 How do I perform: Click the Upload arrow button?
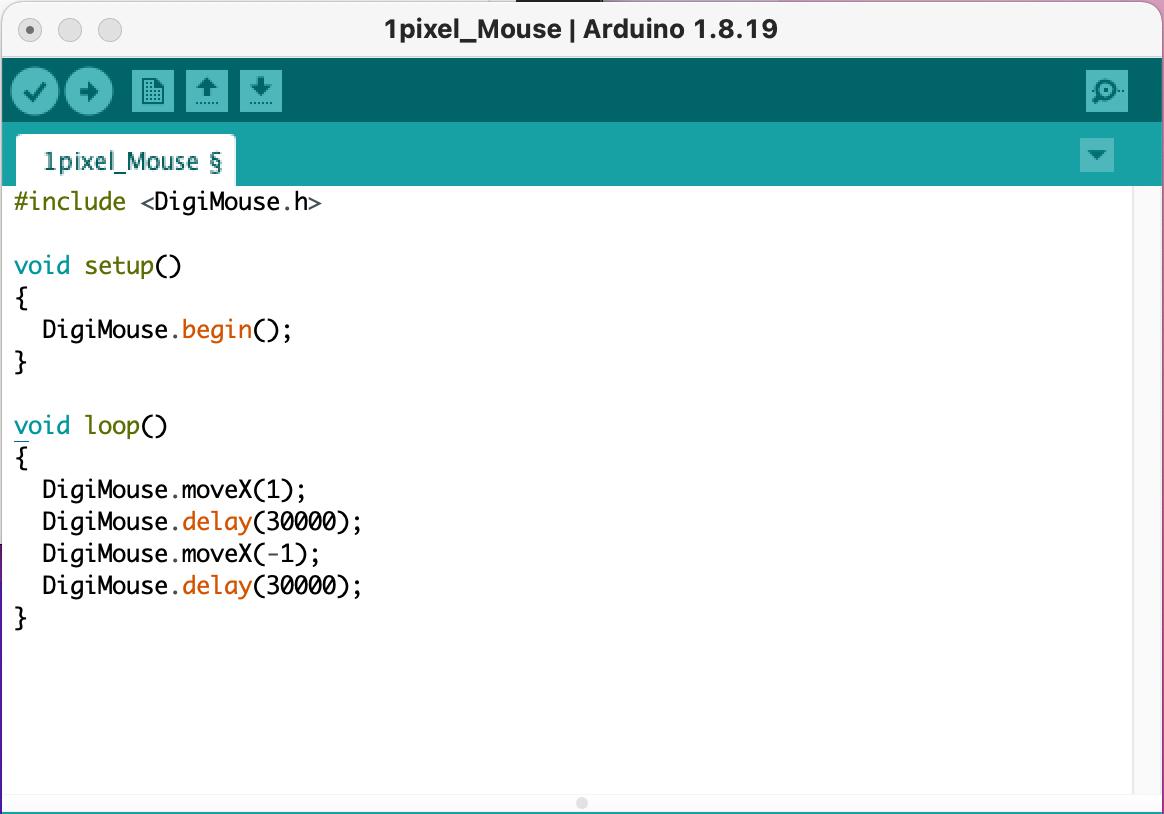point(89,91)
